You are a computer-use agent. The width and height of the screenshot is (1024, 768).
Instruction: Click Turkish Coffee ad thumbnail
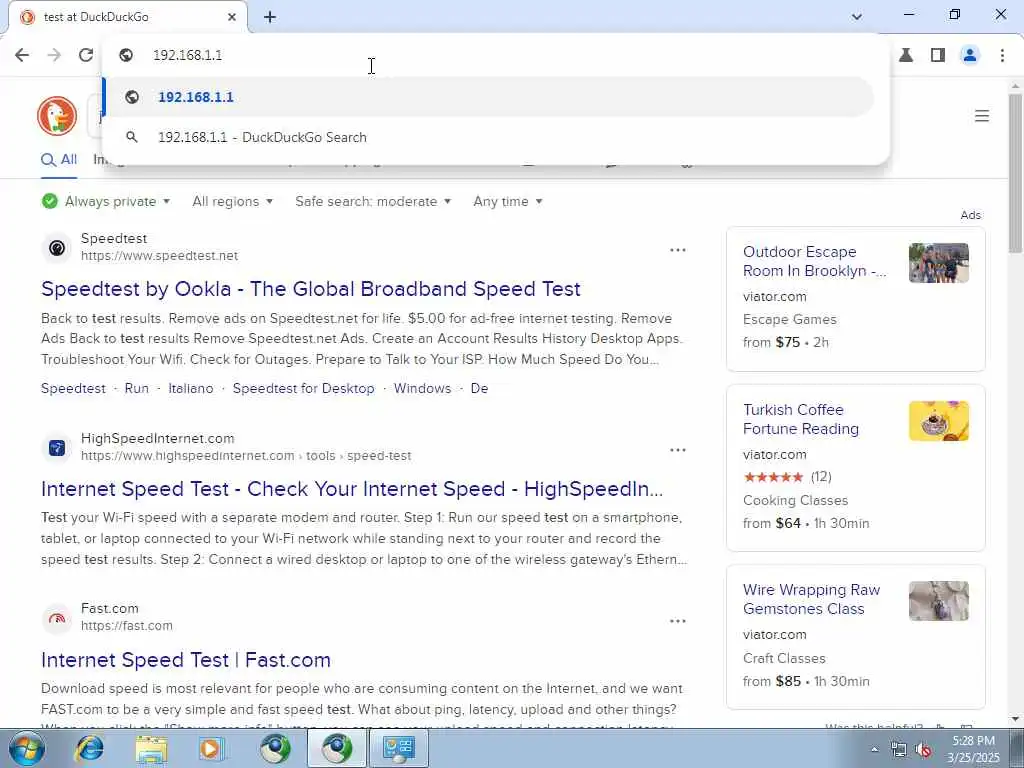click(938, 421)
